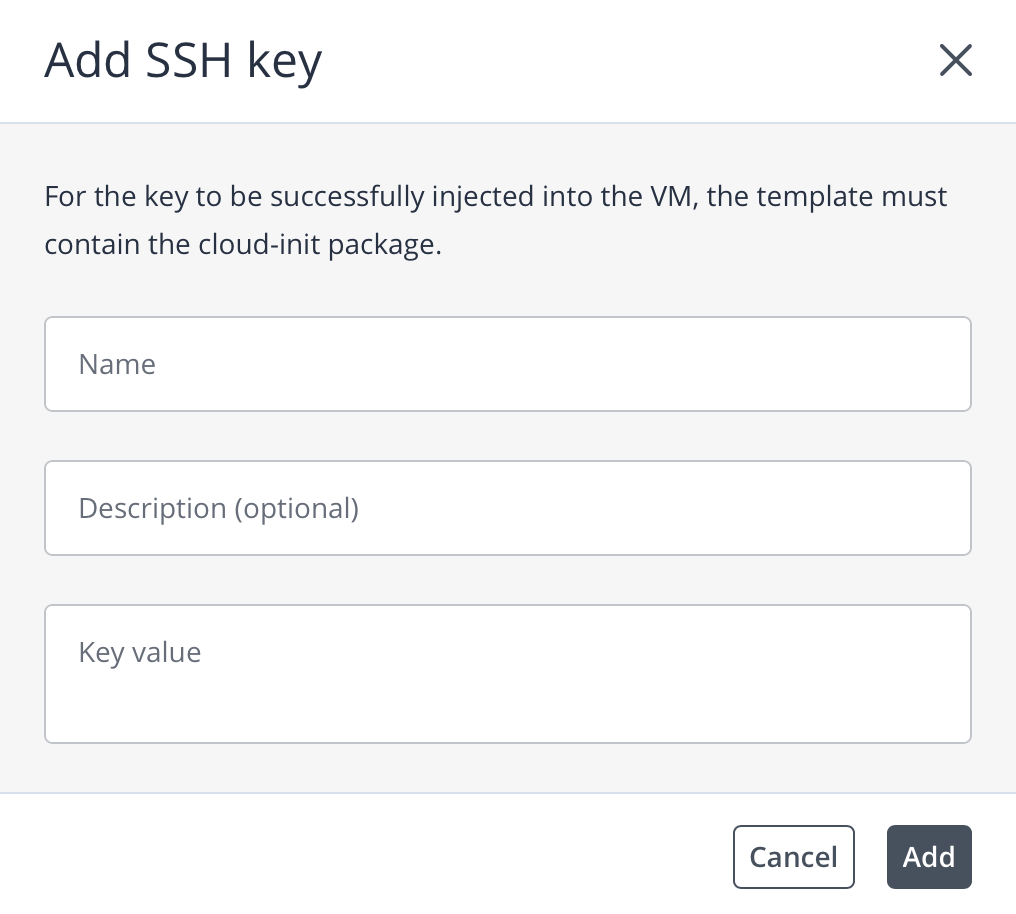Submit the SSH key with Add
The width and height of the screenshot is (1016, 914).
pos(928,857)
